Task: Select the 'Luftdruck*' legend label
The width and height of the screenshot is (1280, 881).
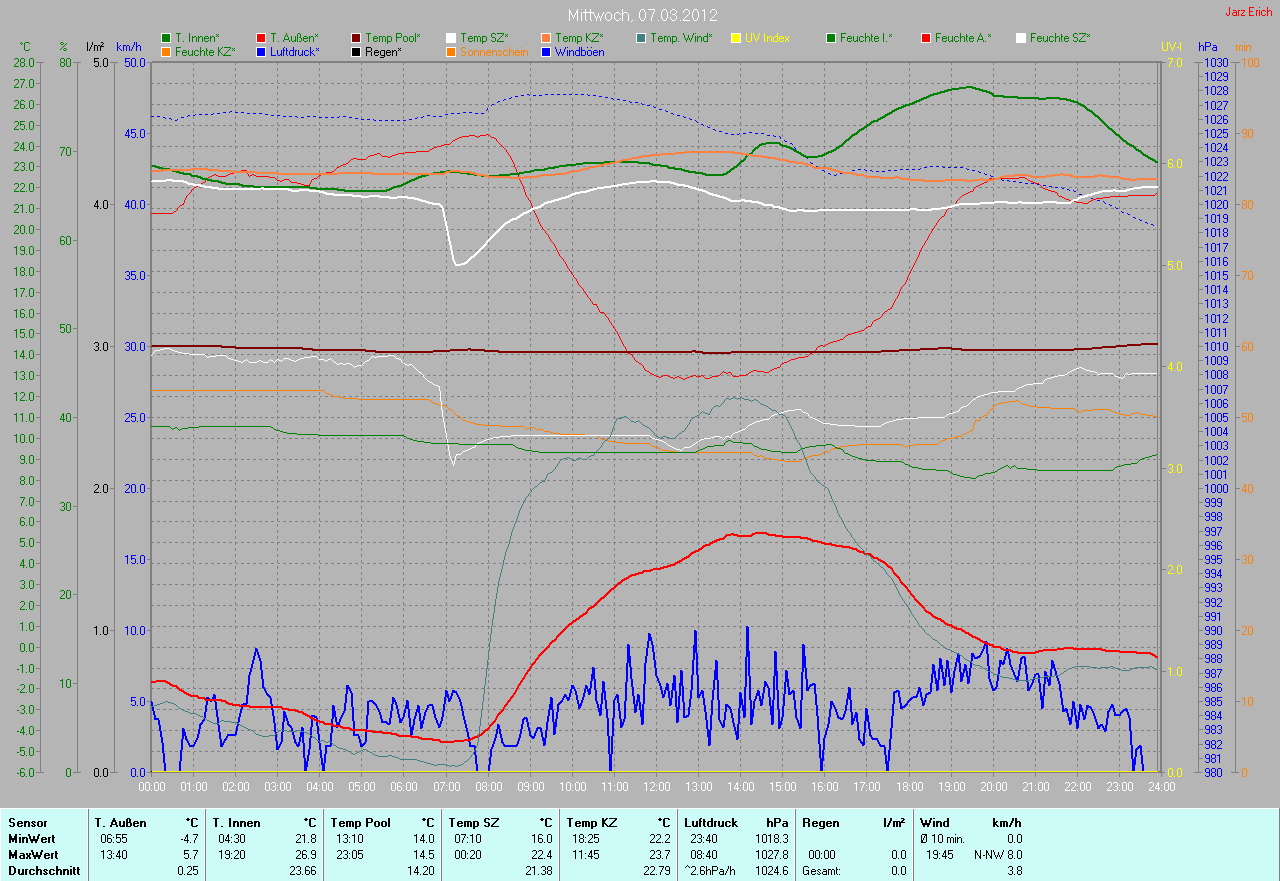Action: 295,51
